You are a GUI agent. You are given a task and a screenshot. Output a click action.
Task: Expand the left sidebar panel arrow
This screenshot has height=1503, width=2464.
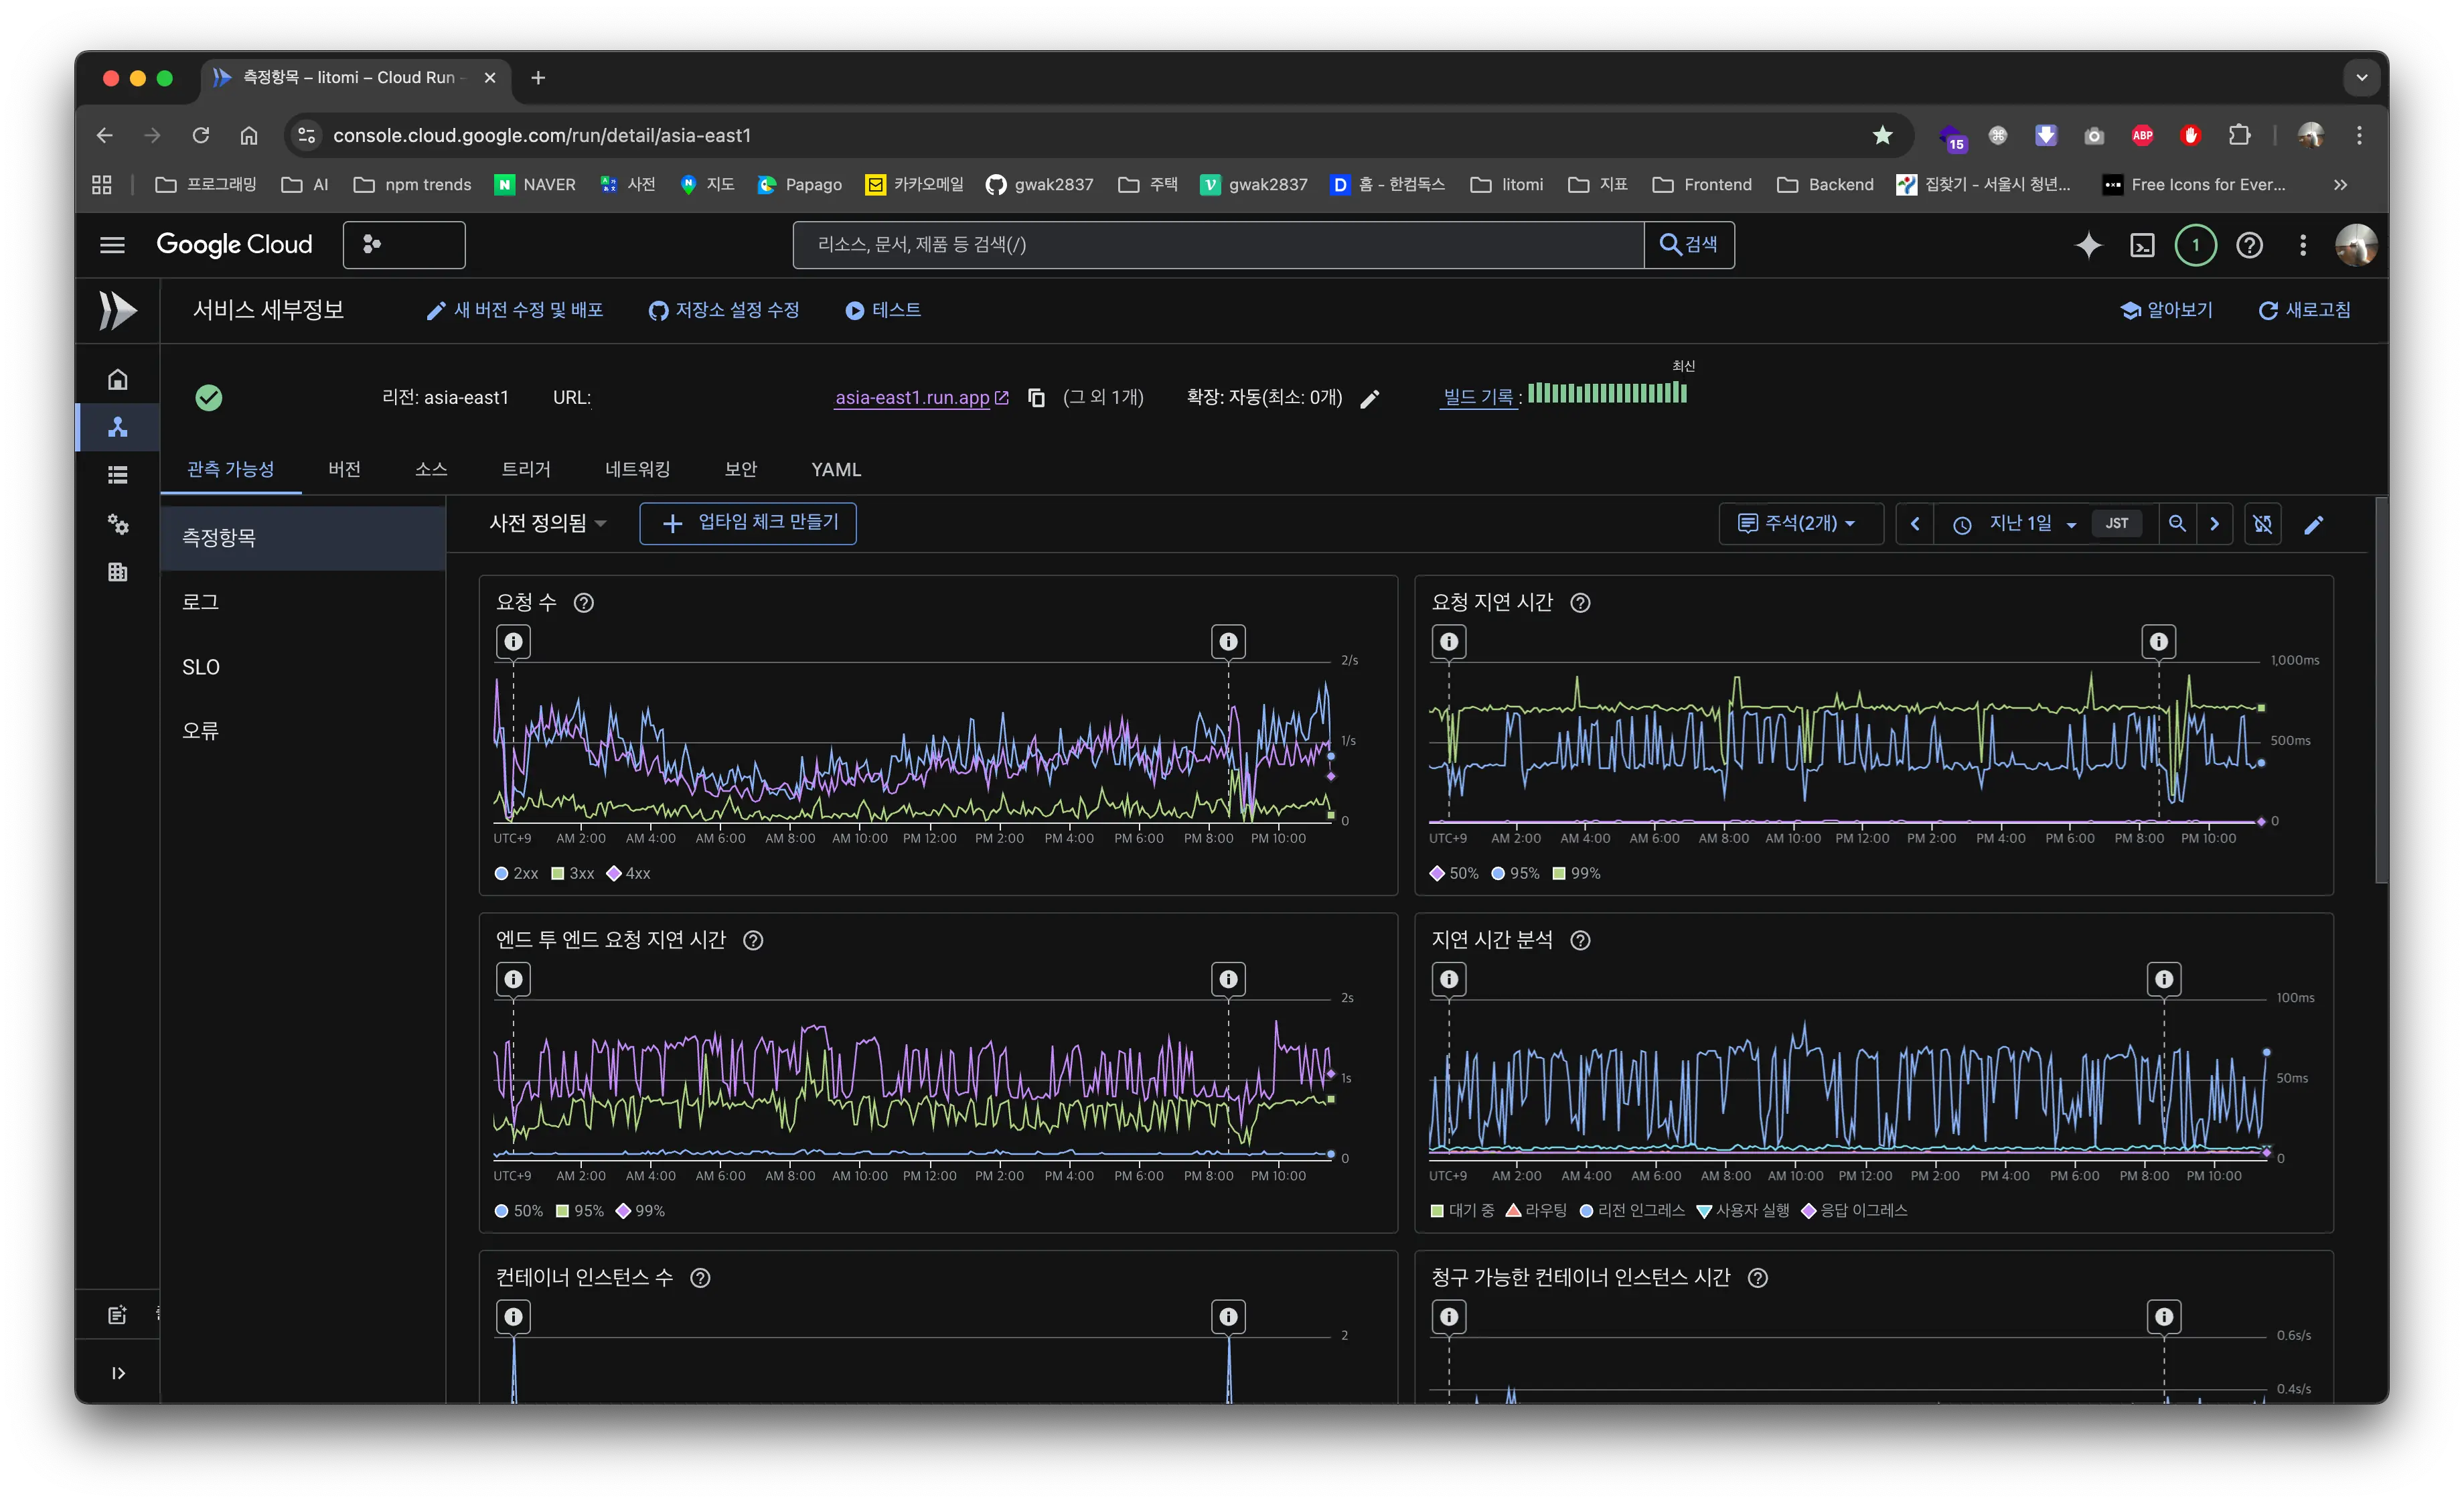tap(118, 1373)
